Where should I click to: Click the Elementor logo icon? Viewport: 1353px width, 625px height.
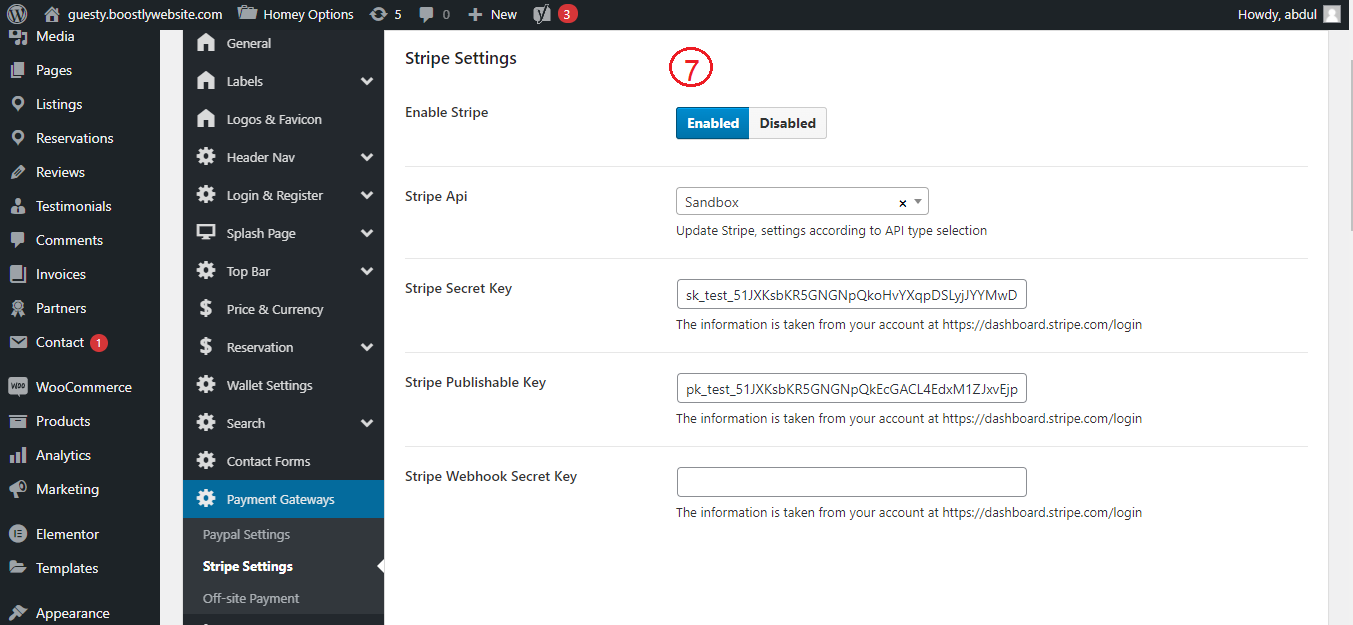pyautogui.click(x=17, y=534)
